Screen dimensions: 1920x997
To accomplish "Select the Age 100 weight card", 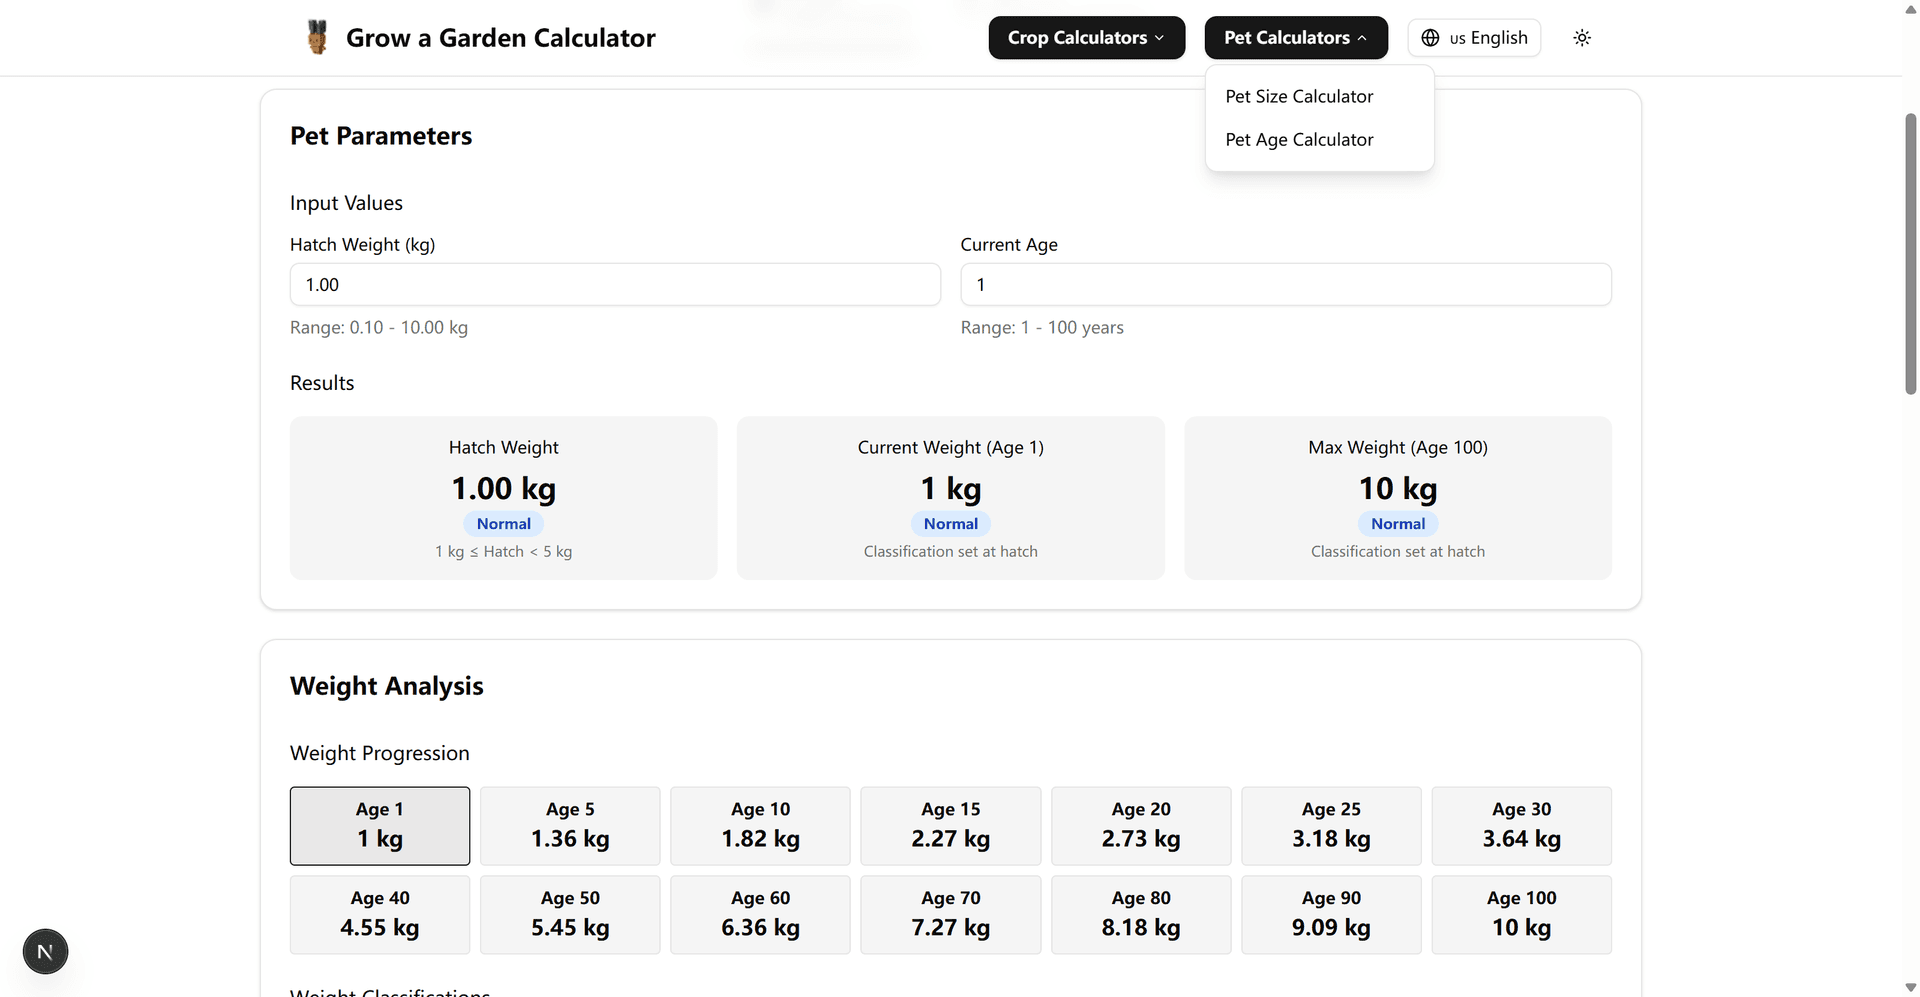I will coord(1521,914).
